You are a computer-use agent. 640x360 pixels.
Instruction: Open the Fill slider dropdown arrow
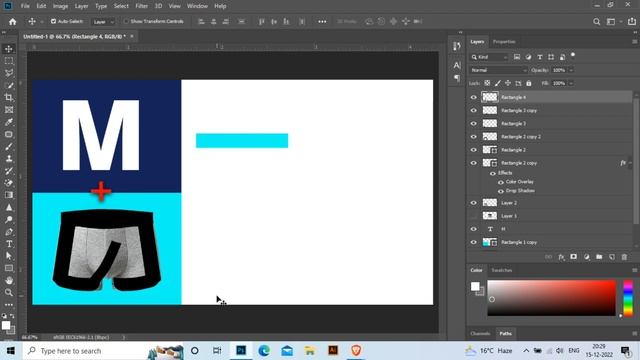pyautogui.click(x=571, y=83)
